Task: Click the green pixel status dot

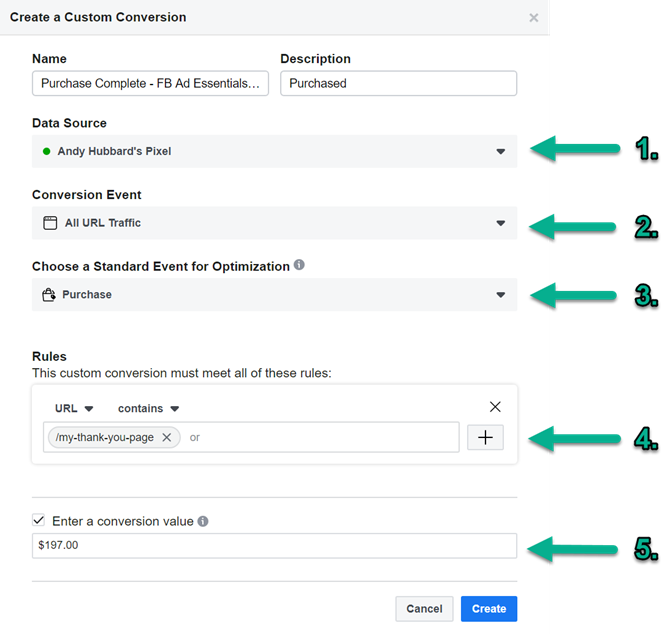Action: click(47, 152)
